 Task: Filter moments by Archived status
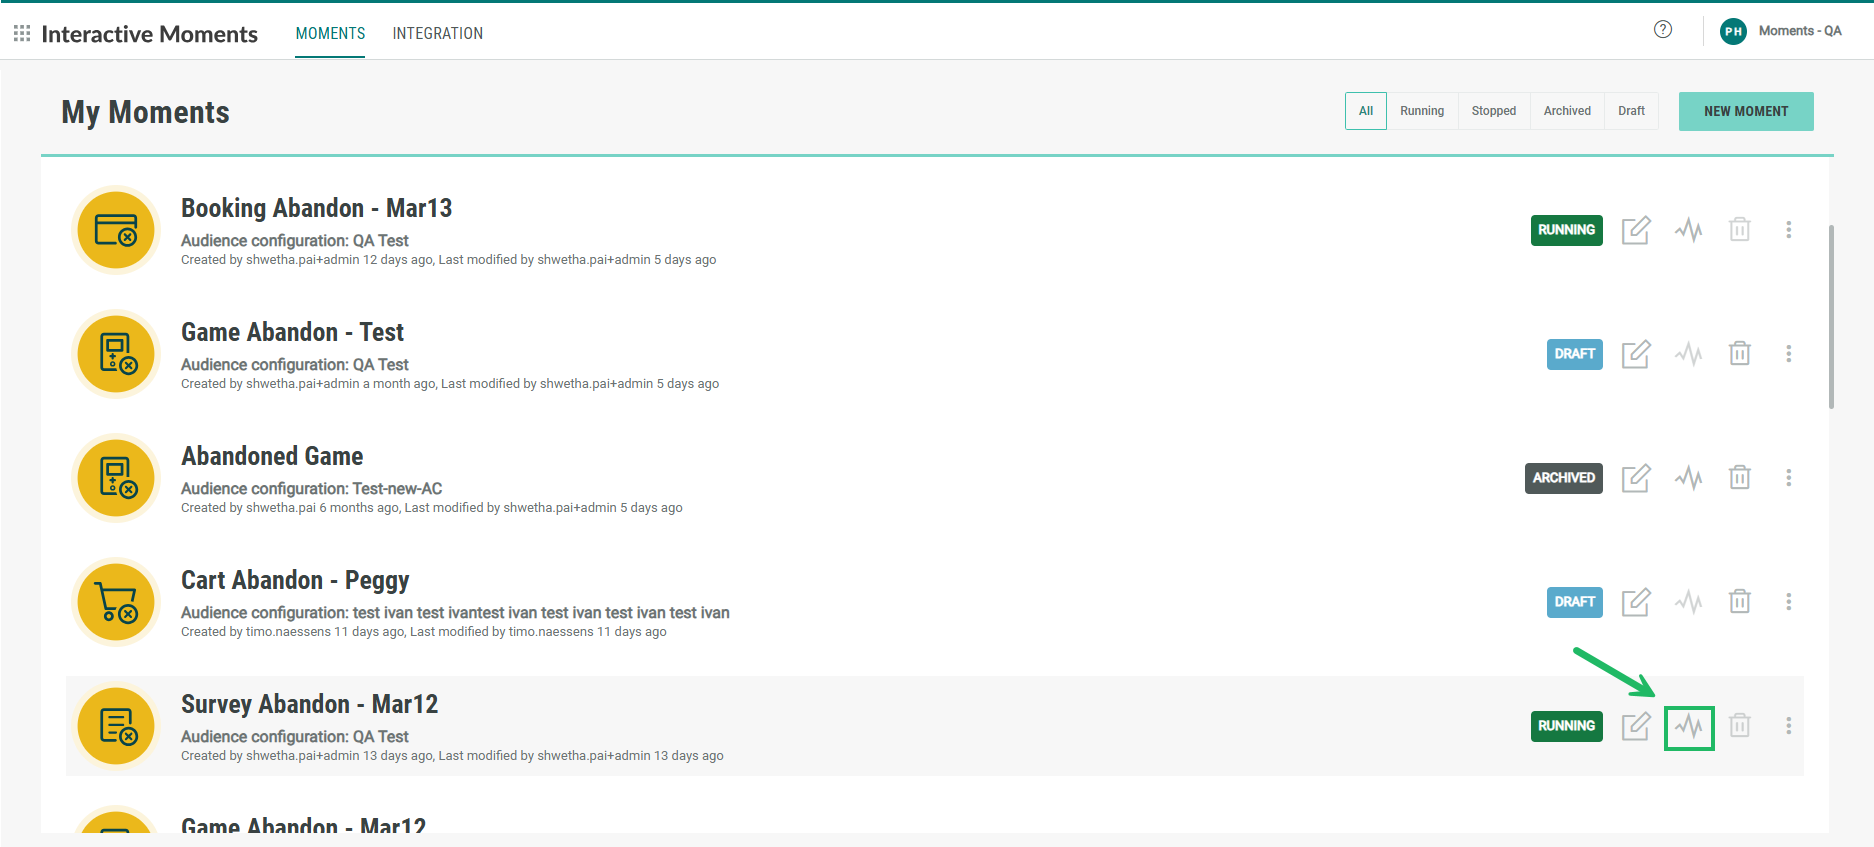pyautogui.click(x=1566, y=111)
